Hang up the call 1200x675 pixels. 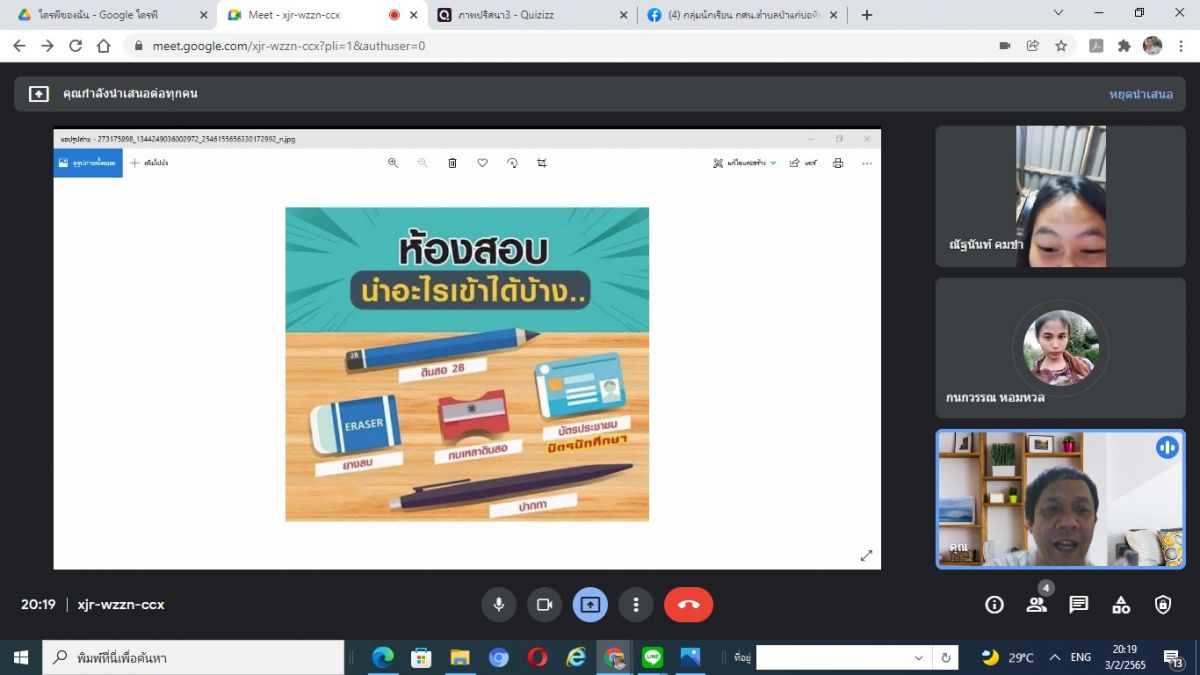coord(688,605)
